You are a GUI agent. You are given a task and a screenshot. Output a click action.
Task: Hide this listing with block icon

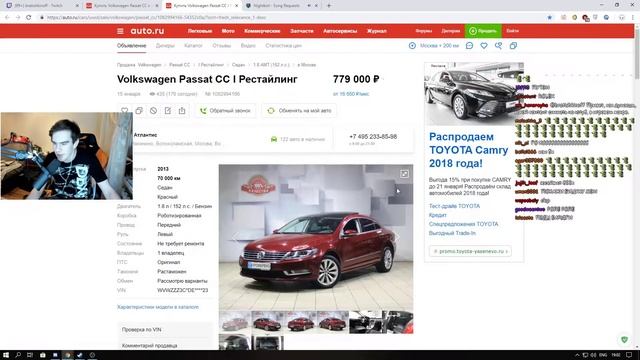point(153,111)
